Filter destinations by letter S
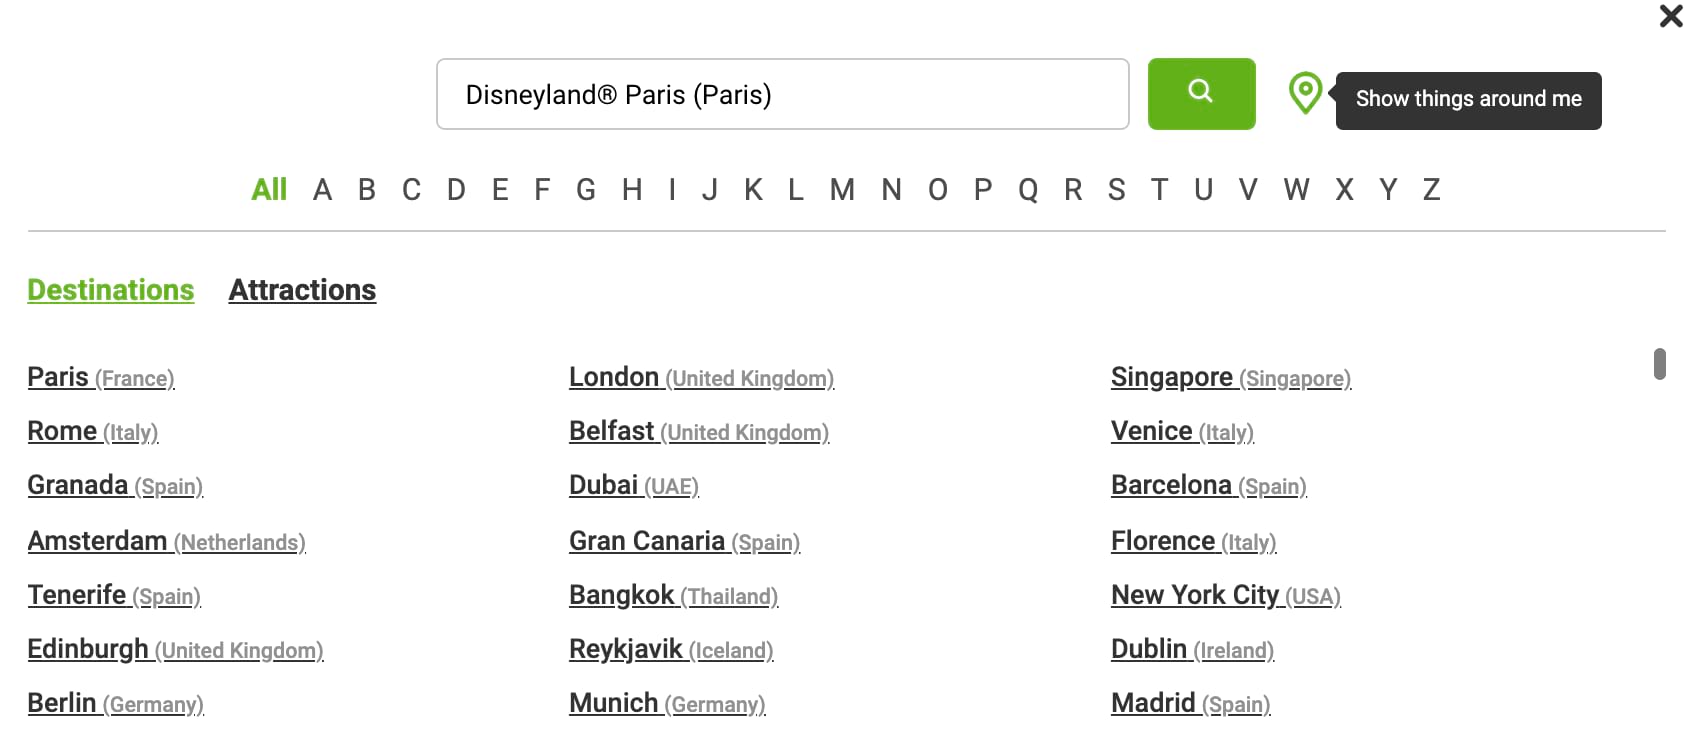This screenshot has width=1694, height=754. pyautogui.click(x=1117, y=189)
